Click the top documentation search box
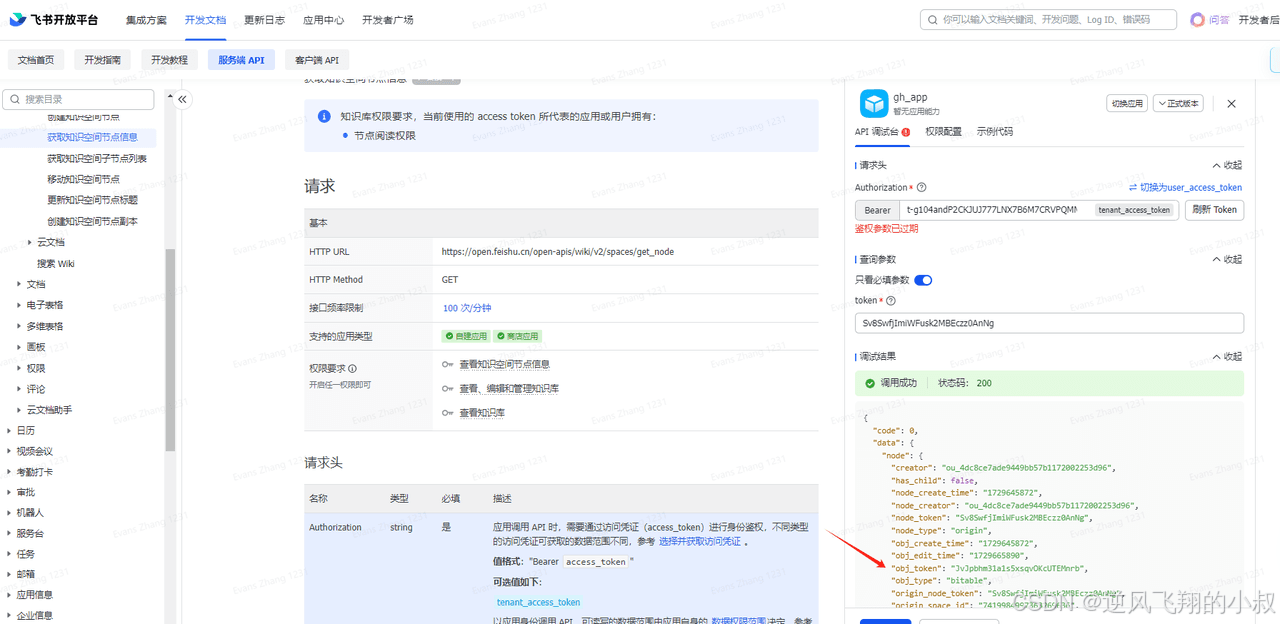Screen dimensions: 1280x624 [1049, 20]
